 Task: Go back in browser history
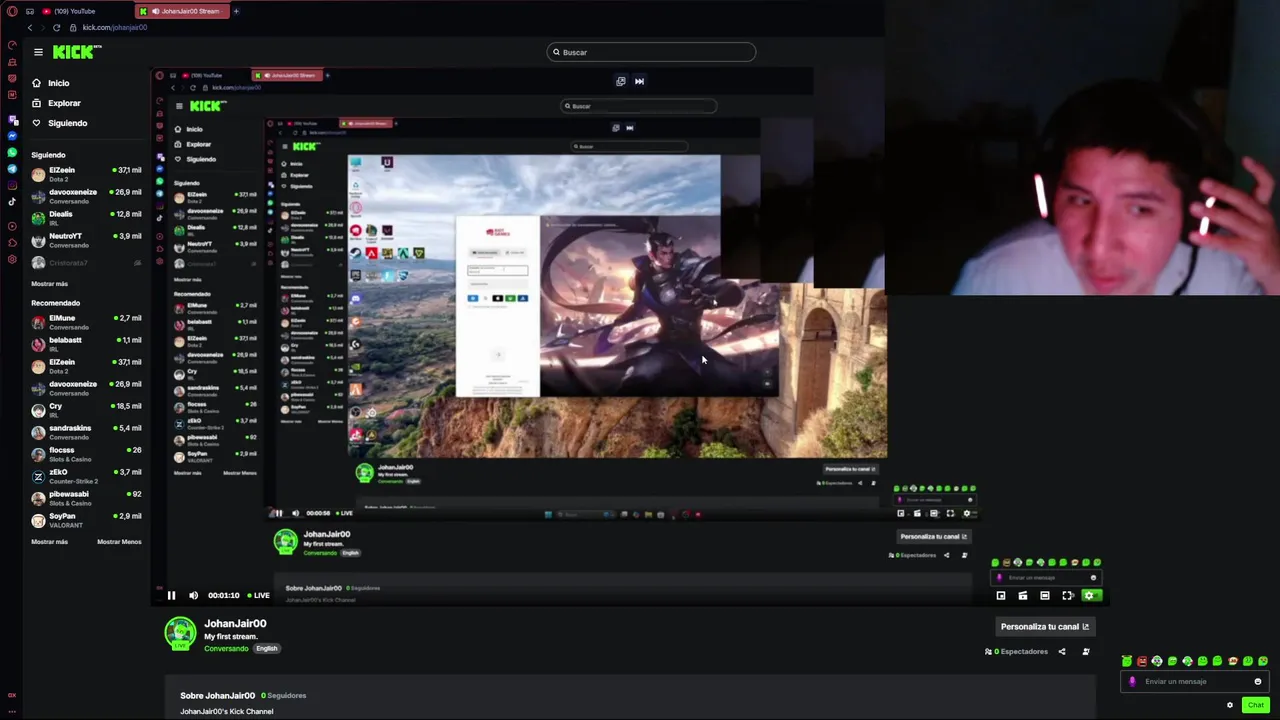tap(30, 28)
